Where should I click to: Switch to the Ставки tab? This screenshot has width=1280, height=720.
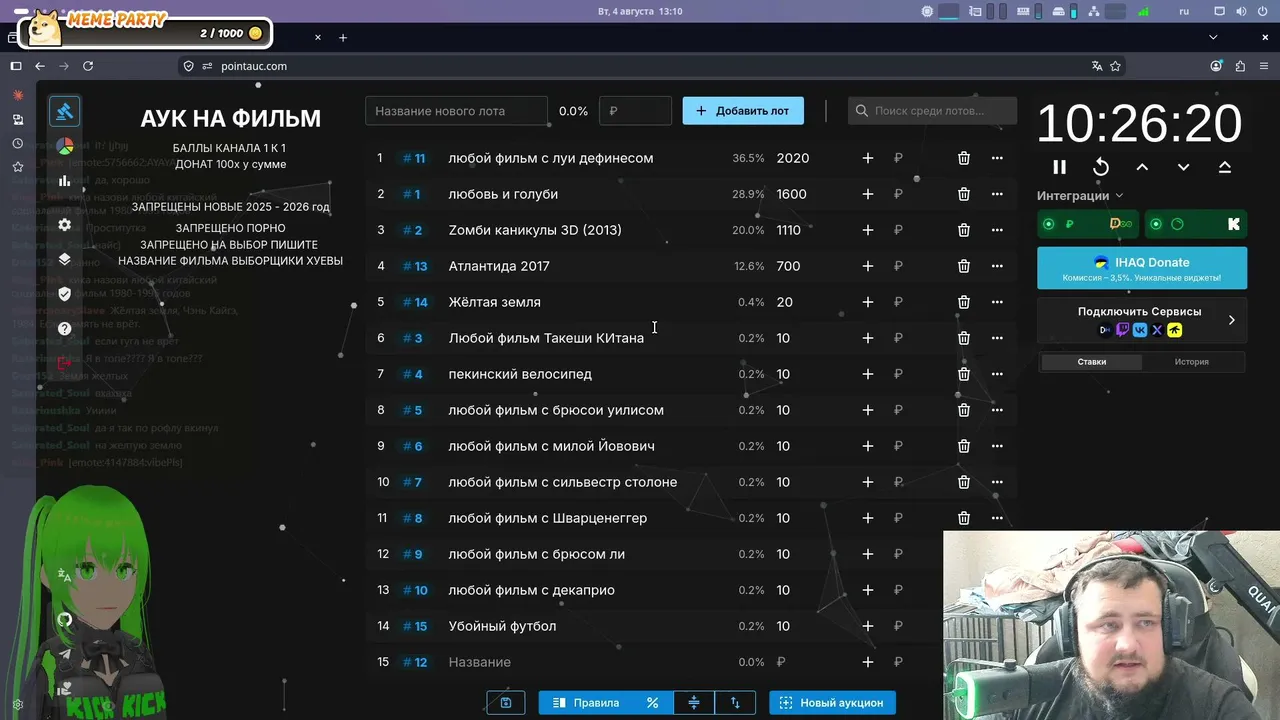click(1091, 362)
